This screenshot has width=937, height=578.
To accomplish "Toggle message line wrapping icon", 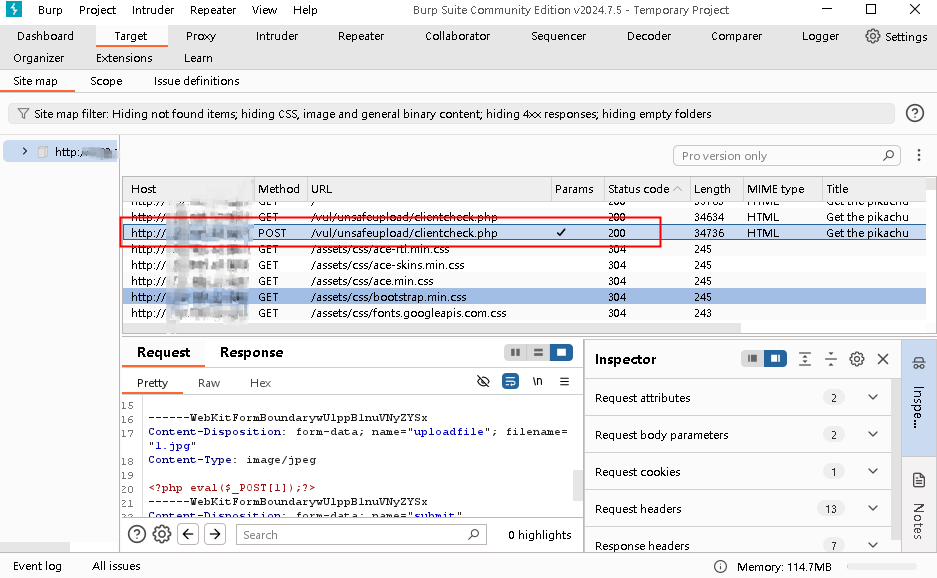I will tap(510, 381).
